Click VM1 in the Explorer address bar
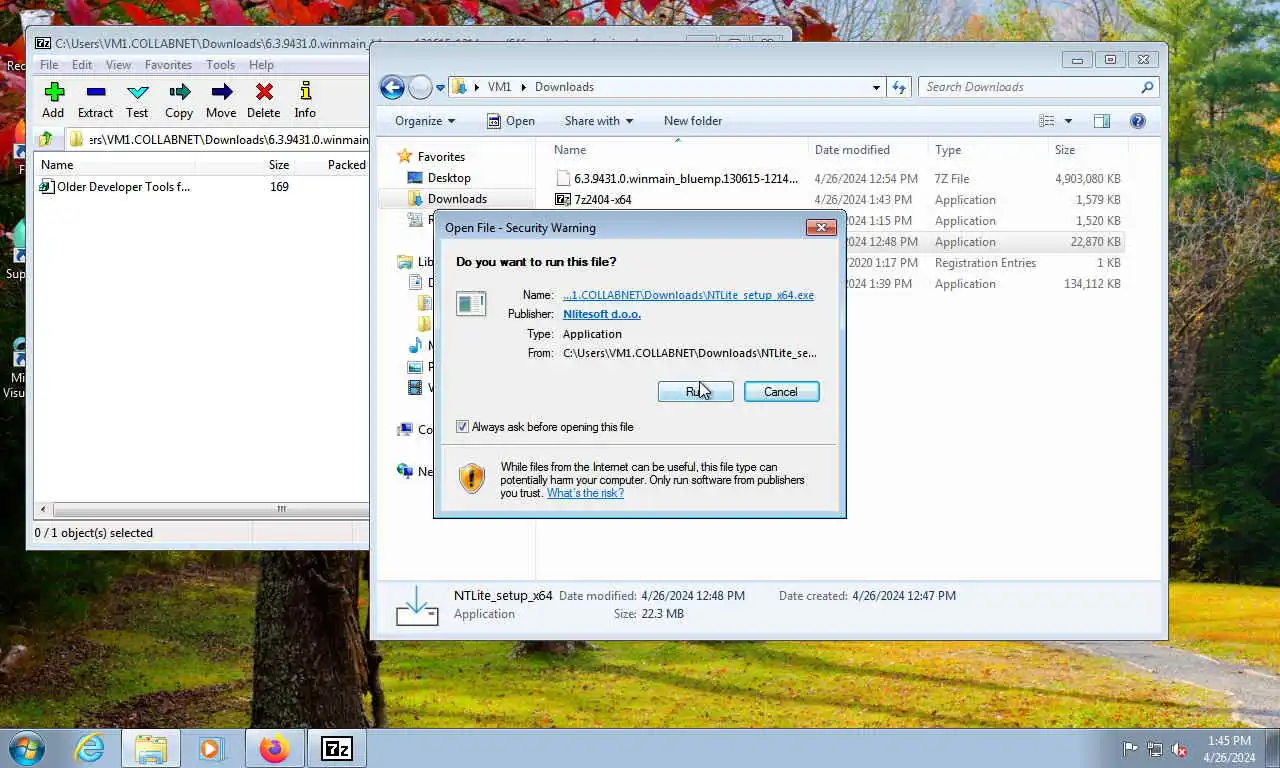The height and width of the screenshot is (768, 1280). pos(499,87)
